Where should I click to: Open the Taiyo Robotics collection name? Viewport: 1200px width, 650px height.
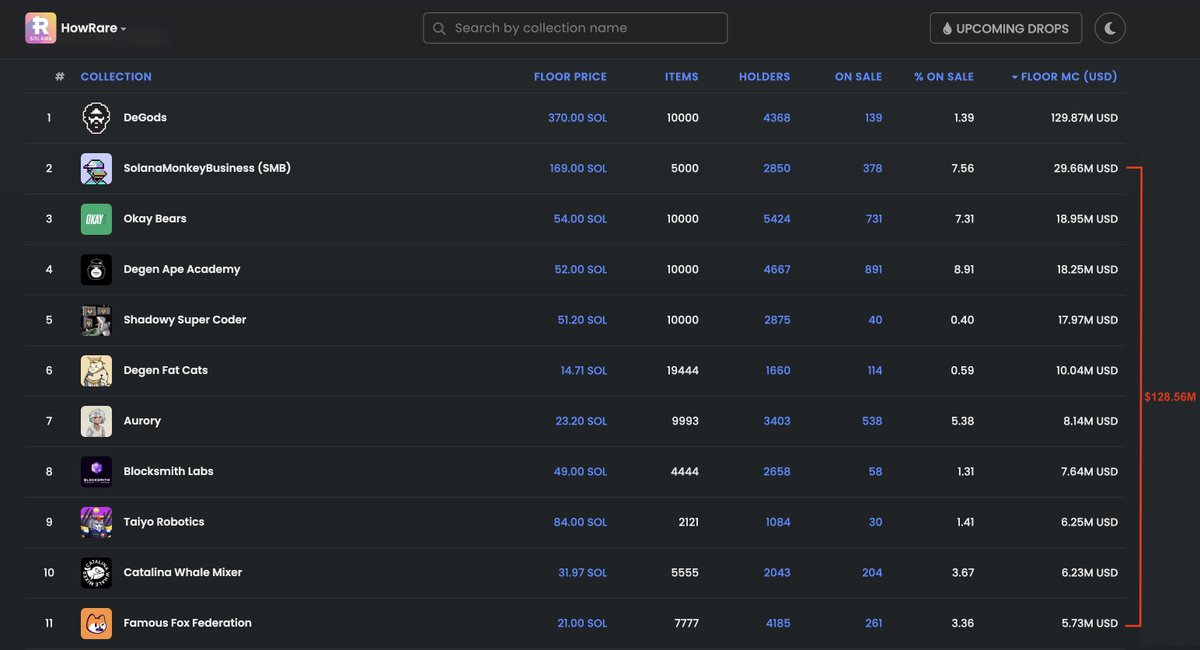164,522
